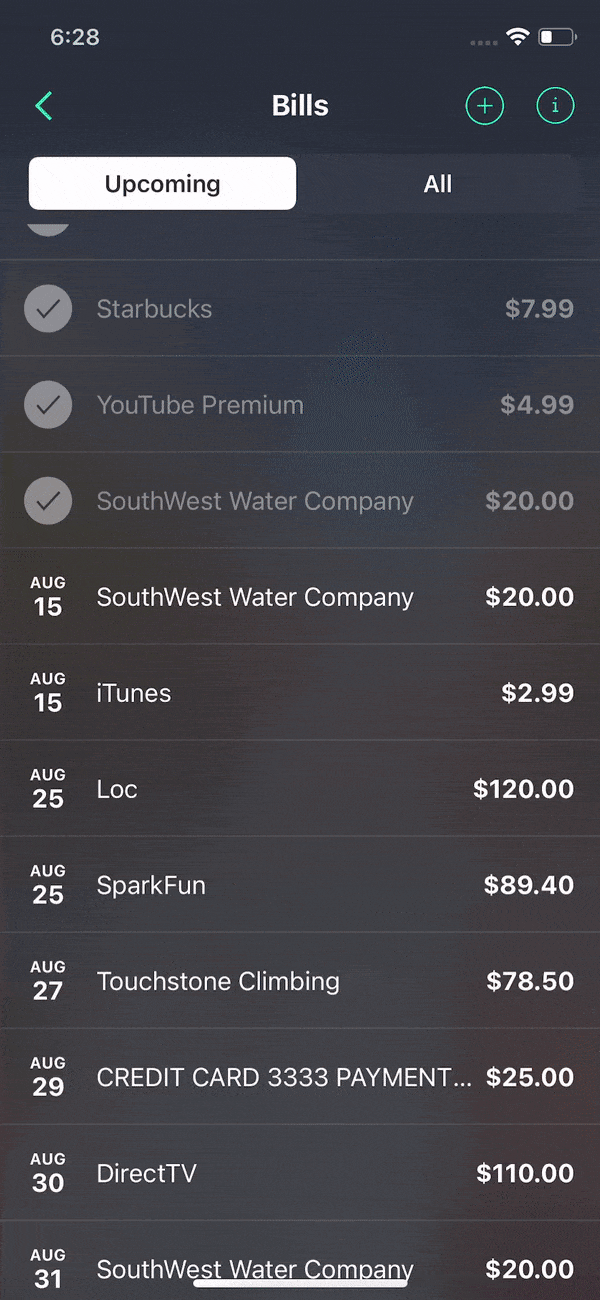The width and height of the screenshot is (600, 1300).
Task: Tap the Aug 27 date badge
Action: pos(48,980)
